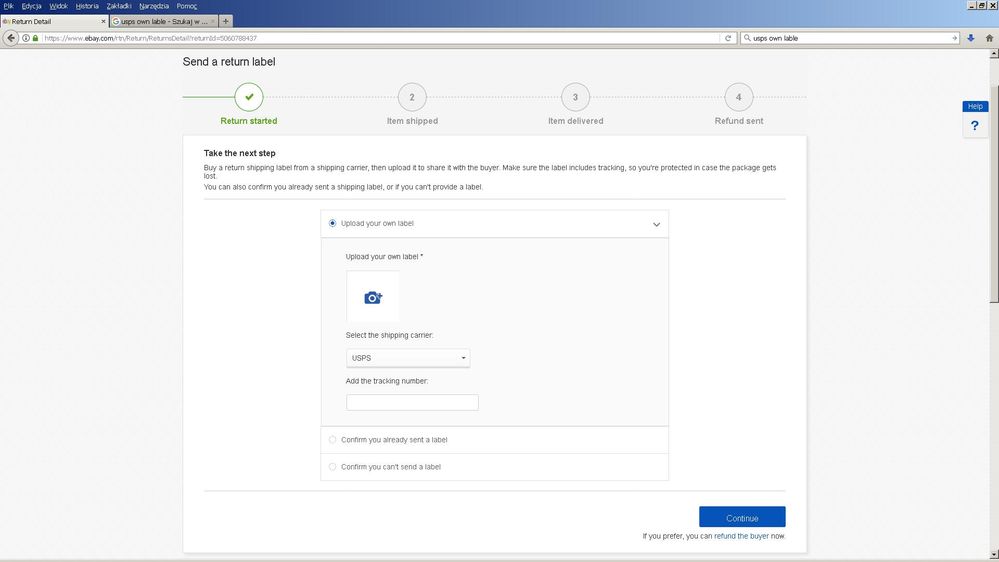Open the USPS shipping carrier dropdown
This screenshot has width=999, height=562.
point(408,358)
